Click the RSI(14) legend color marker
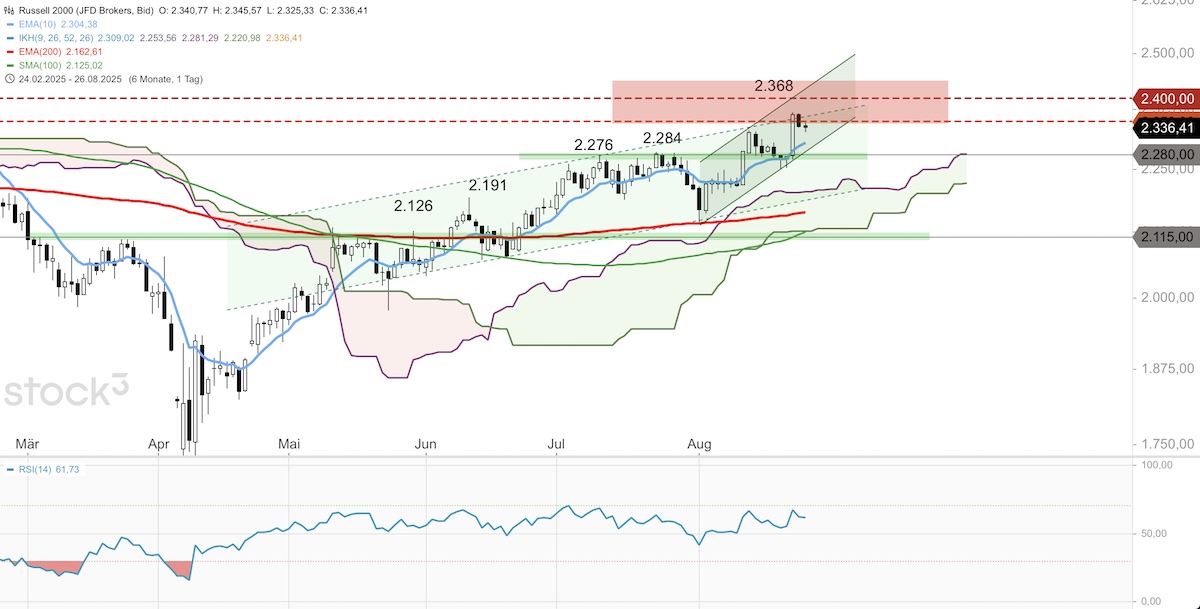Image resolution: width=1200 pixels, height=609 pixels. click(9, 468)
